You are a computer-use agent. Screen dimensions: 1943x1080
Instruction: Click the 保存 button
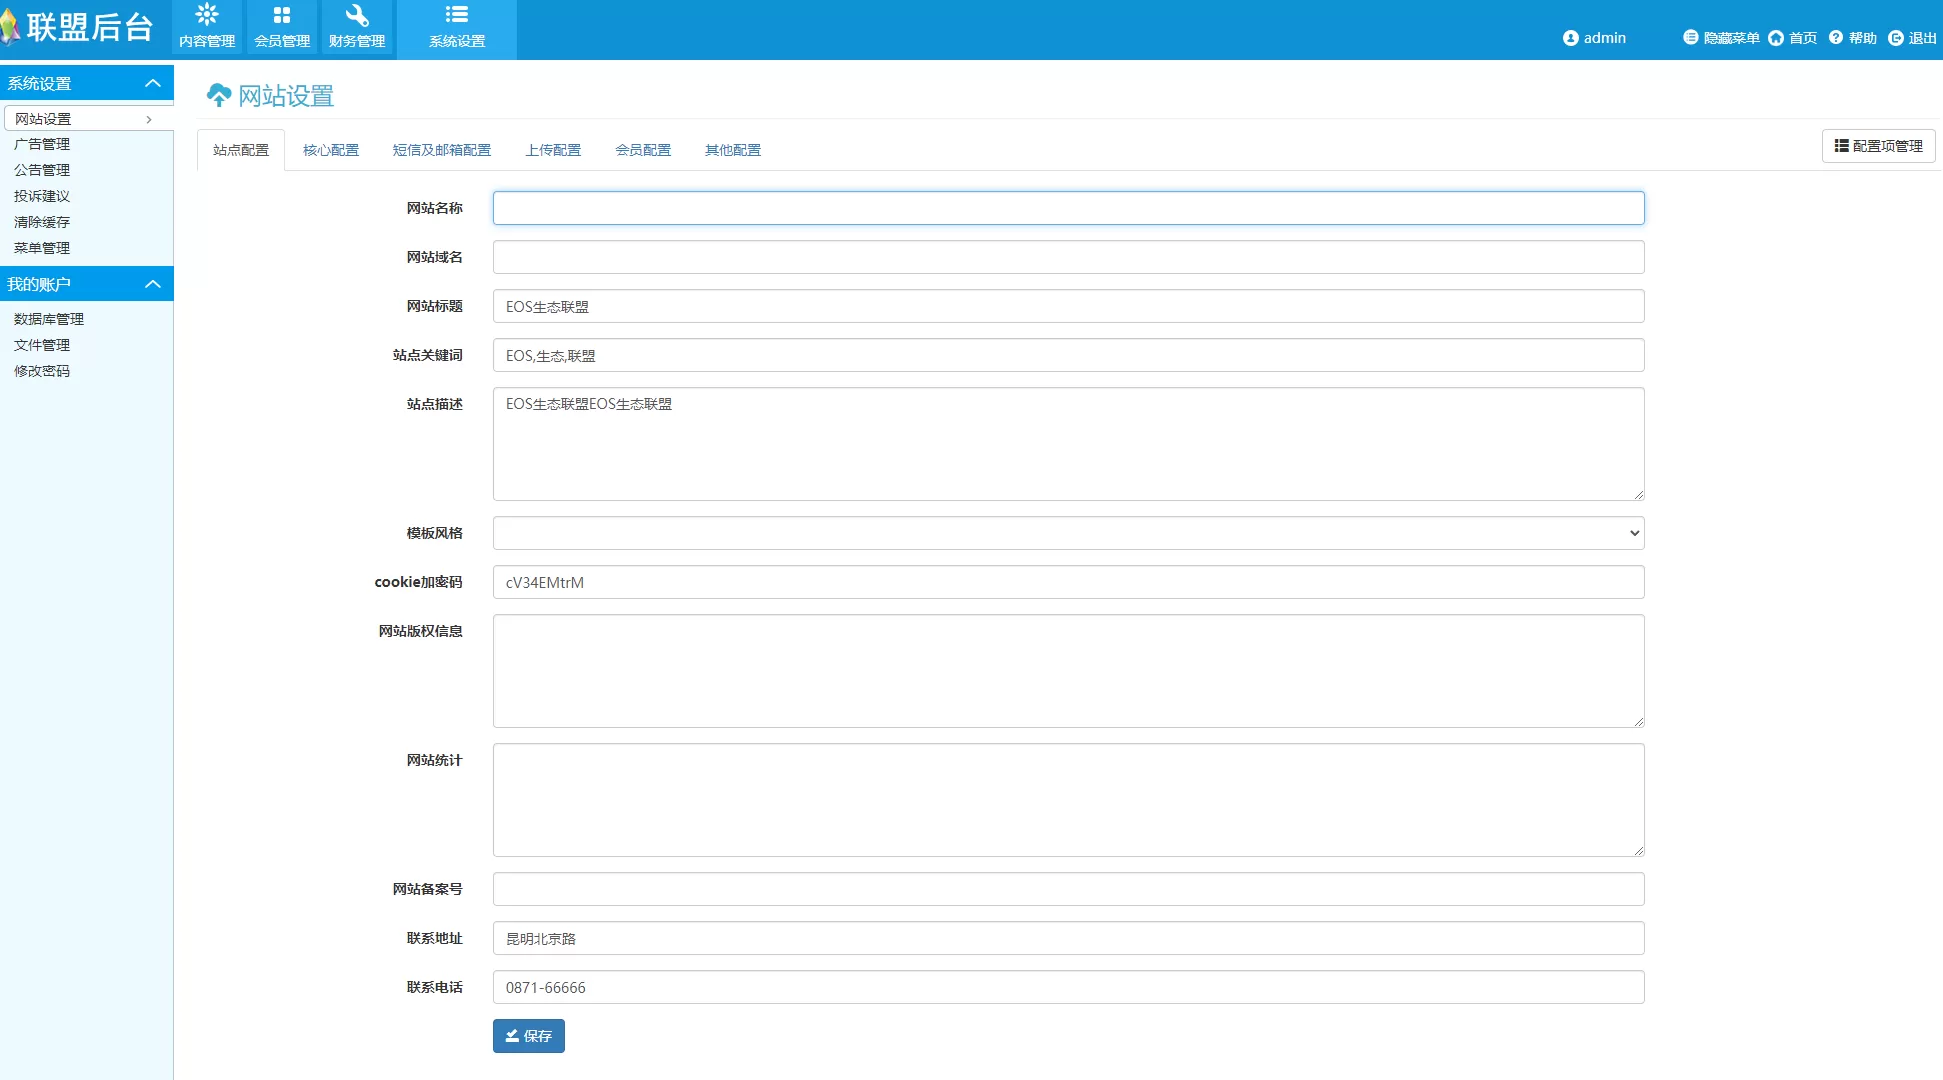pyautogui.click(x=528, y=1036)
